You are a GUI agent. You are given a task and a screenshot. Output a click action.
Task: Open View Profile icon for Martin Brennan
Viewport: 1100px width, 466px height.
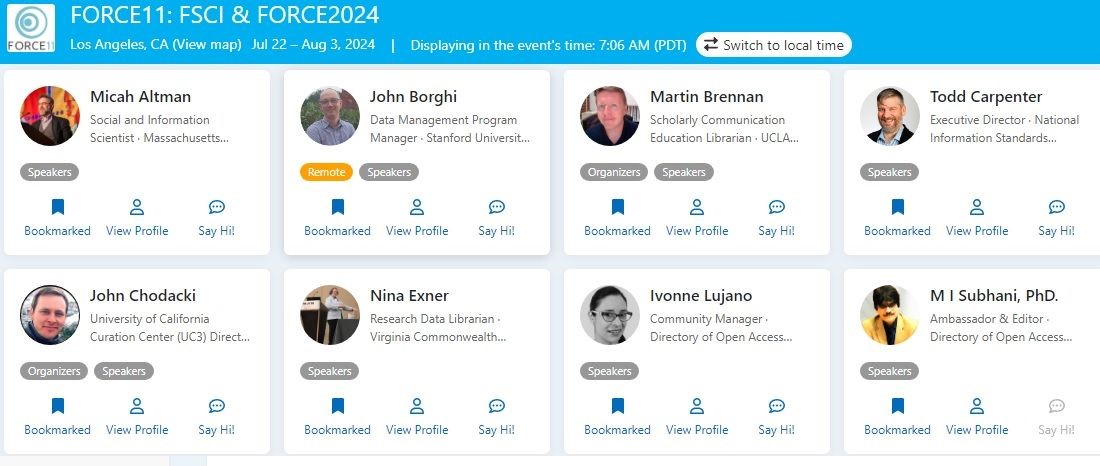697,208
